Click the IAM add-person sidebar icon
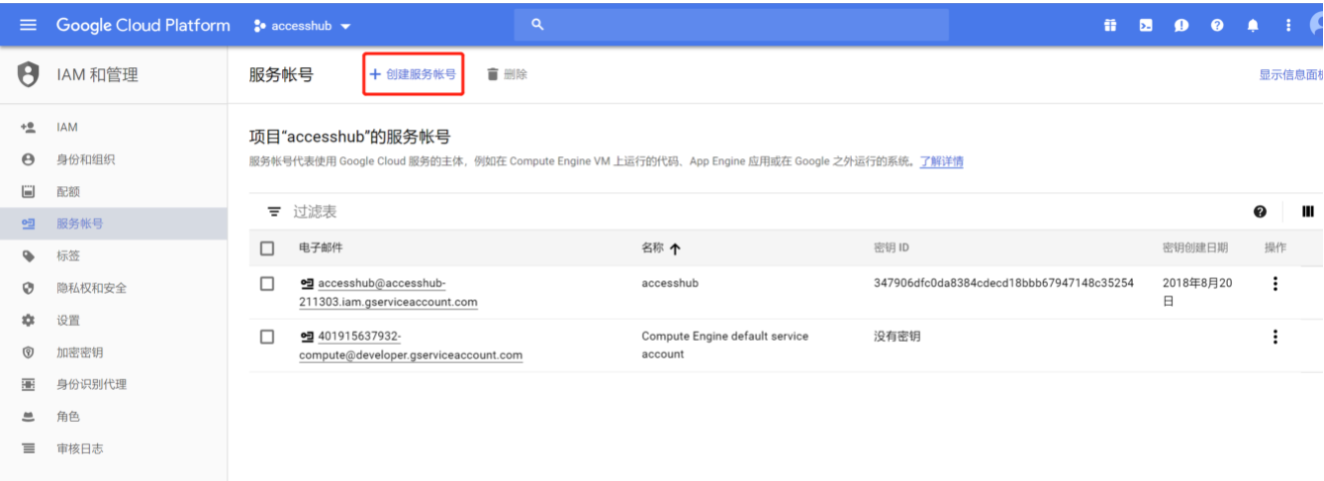1324x481 pixels. tap(28, 127)
